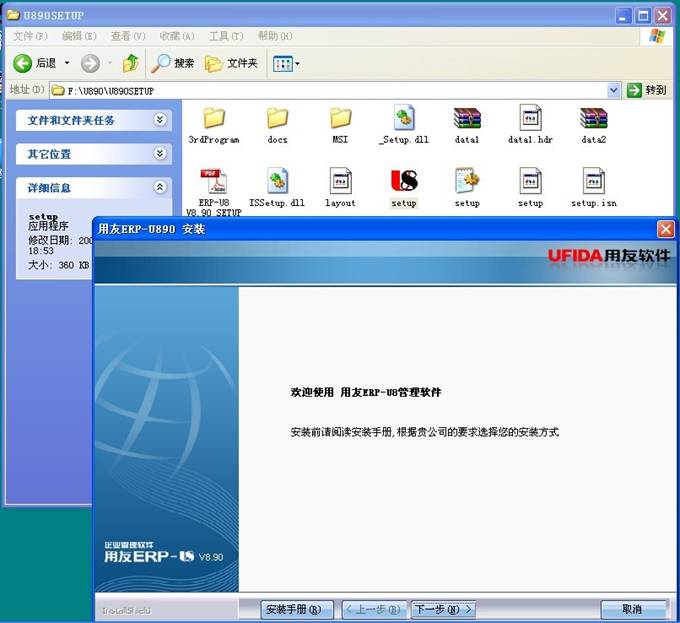Click the Next (下一步) button
Screen dimensions: 680x623
tap(443, 609)
